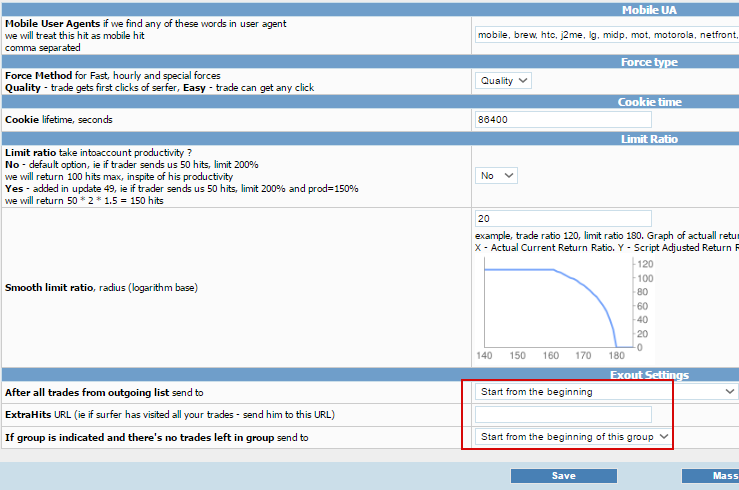The image size is (739, 490).
Task: Click the Exout Settings section header
Action: pyautogui.click(x=649, y=375)
